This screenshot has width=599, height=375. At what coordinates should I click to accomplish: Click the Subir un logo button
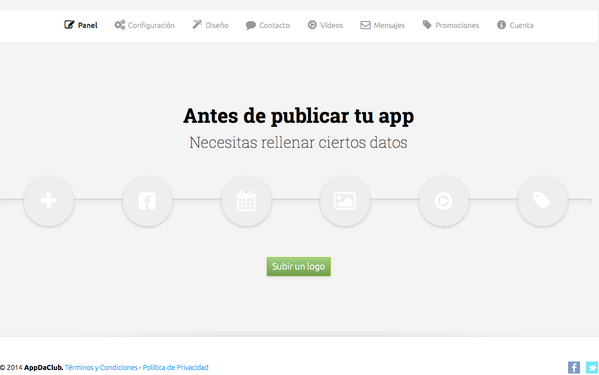click(299, 267)
